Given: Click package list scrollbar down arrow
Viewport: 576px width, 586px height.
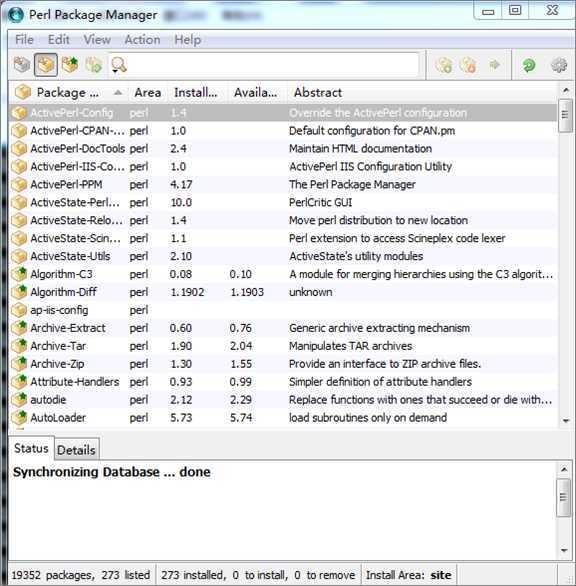Looking at the screenshot, I should pyautogui.click(x=566, y=421).
